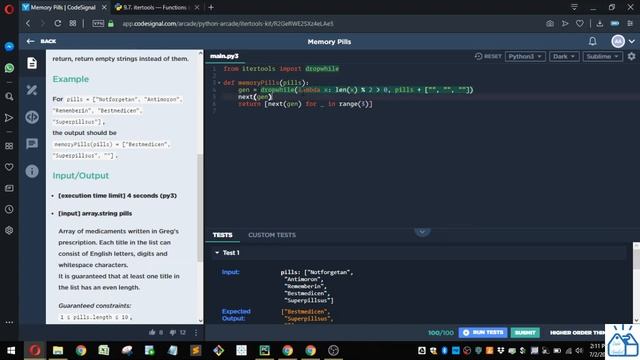Open history clock in the Opera sidebar
The height and width of the screenshot is (360, 640).
point(9,209)
